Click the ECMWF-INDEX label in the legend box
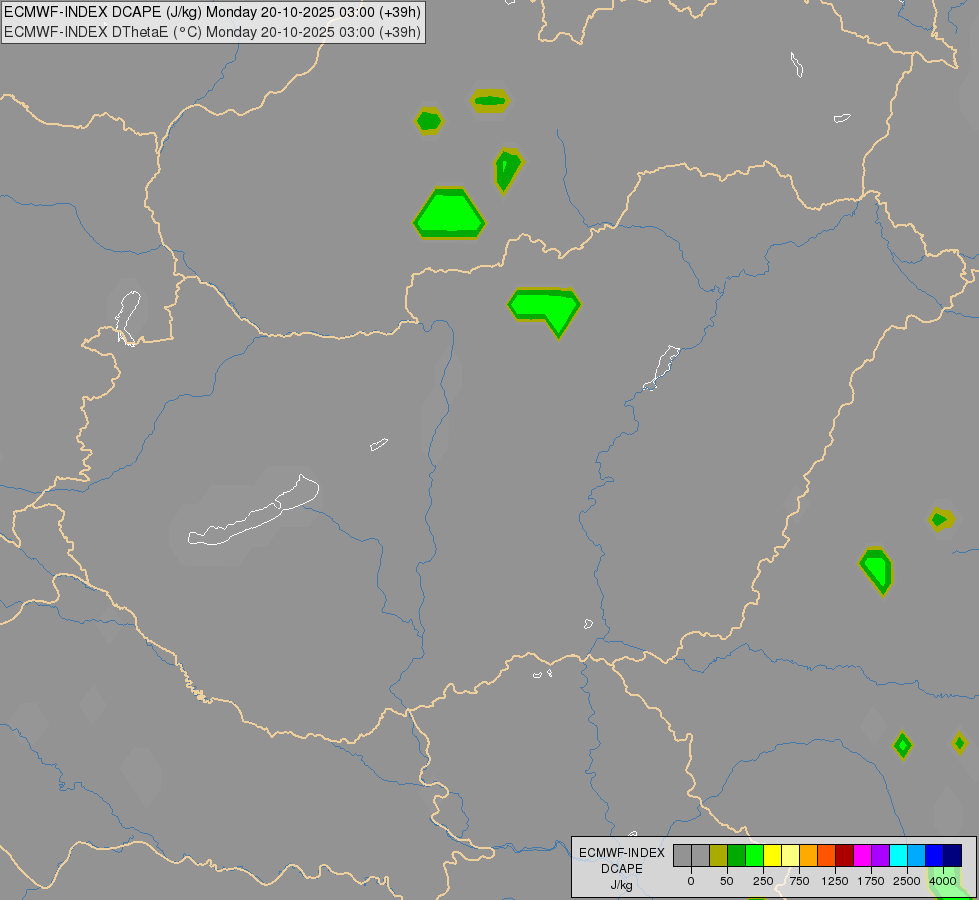 coord(622,853)
